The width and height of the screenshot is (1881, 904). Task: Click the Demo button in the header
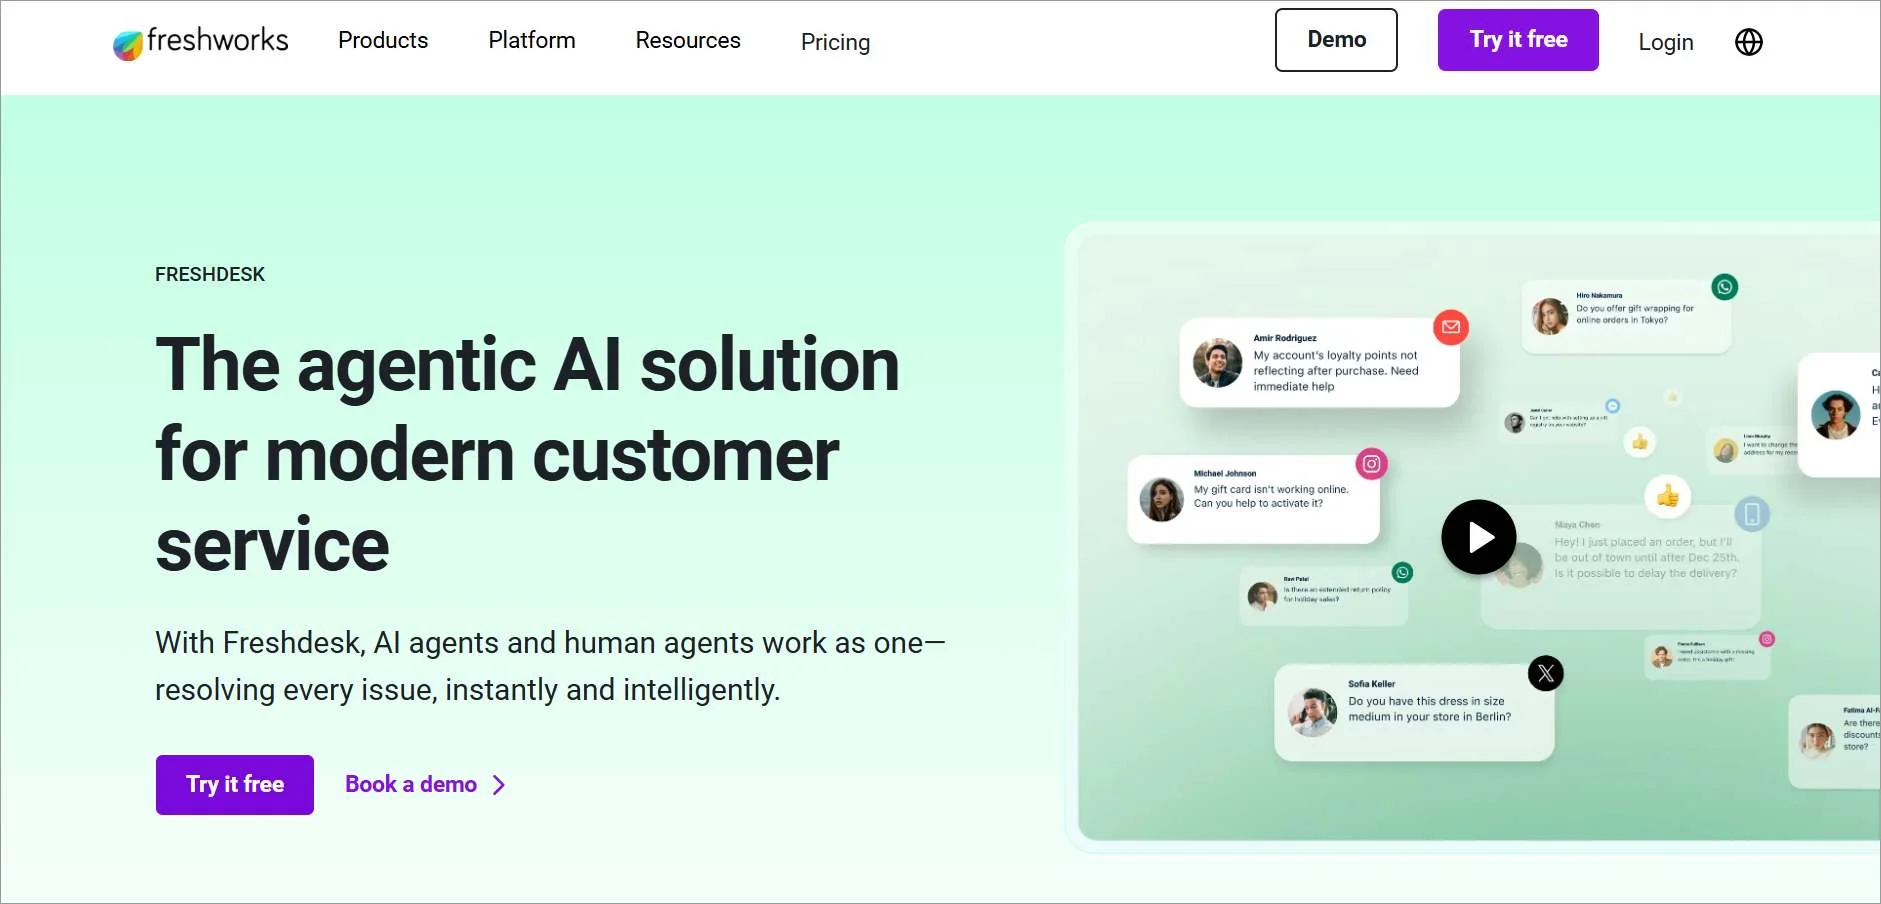click(x=1337, y=40)
